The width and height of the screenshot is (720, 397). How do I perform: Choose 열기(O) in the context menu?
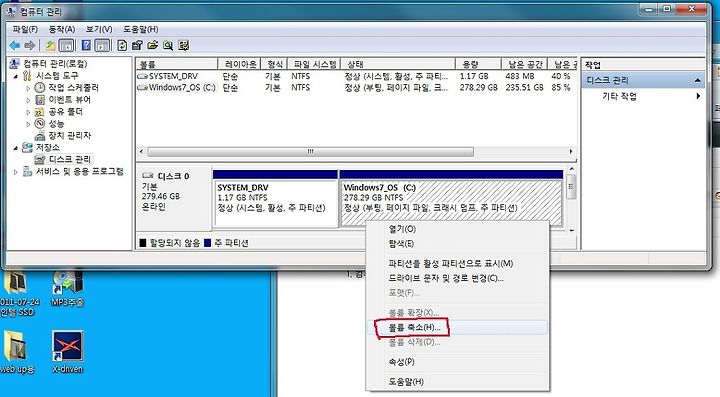[x=457, y=229]
